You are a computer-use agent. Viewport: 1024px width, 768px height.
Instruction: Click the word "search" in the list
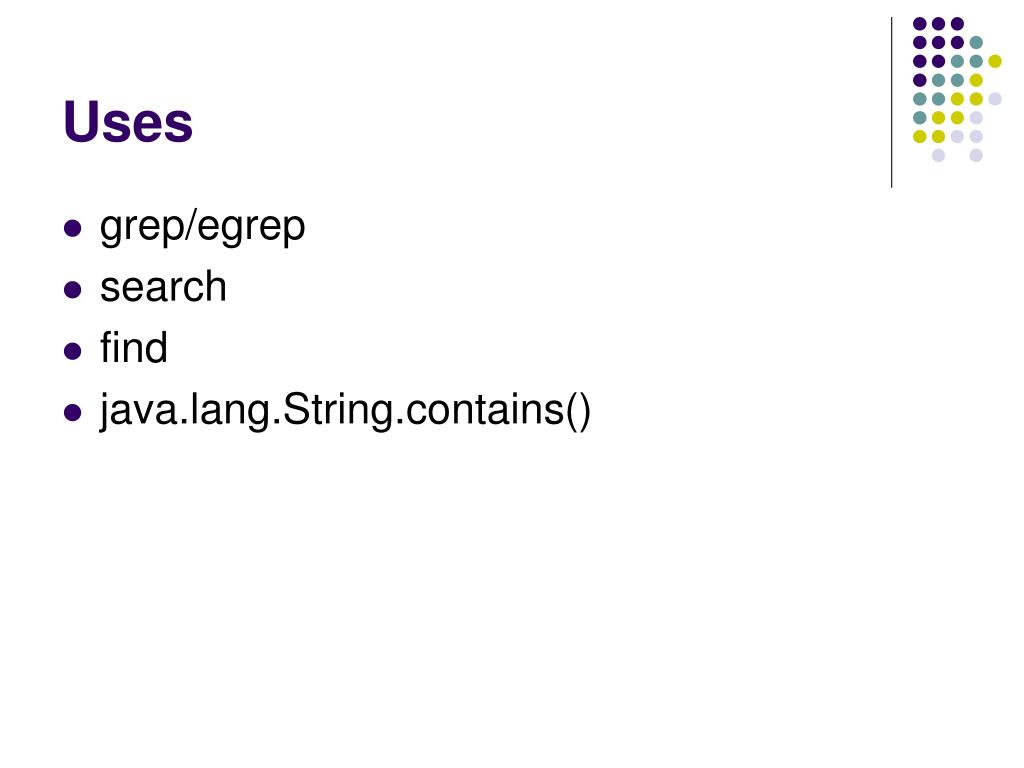(x=163, y=287)
